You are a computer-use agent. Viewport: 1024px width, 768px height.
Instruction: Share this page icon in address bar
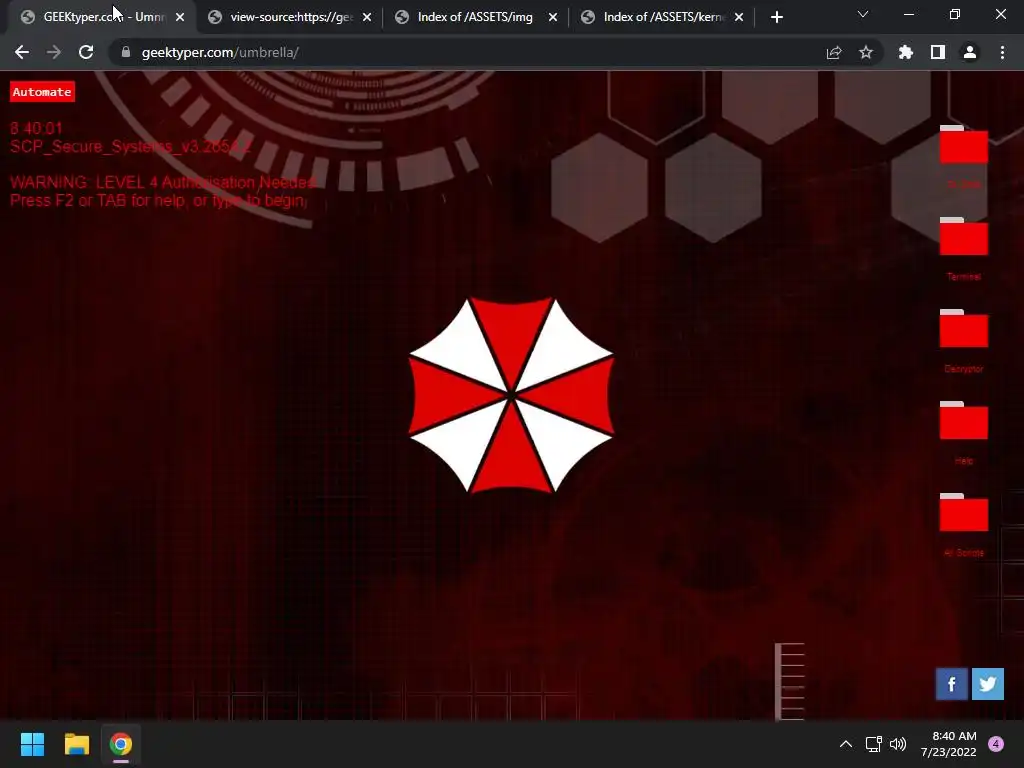click(834, 52)
